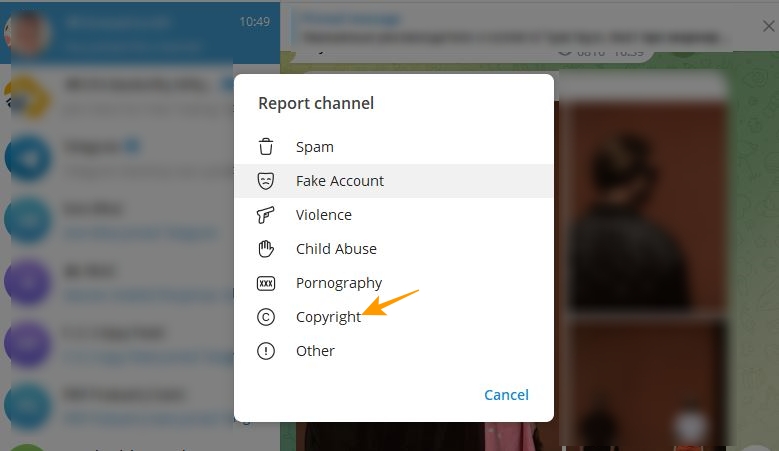Viewport: 779px width, 451px height.
Task: Select Violence as report reason
Action: click(393, 215)
